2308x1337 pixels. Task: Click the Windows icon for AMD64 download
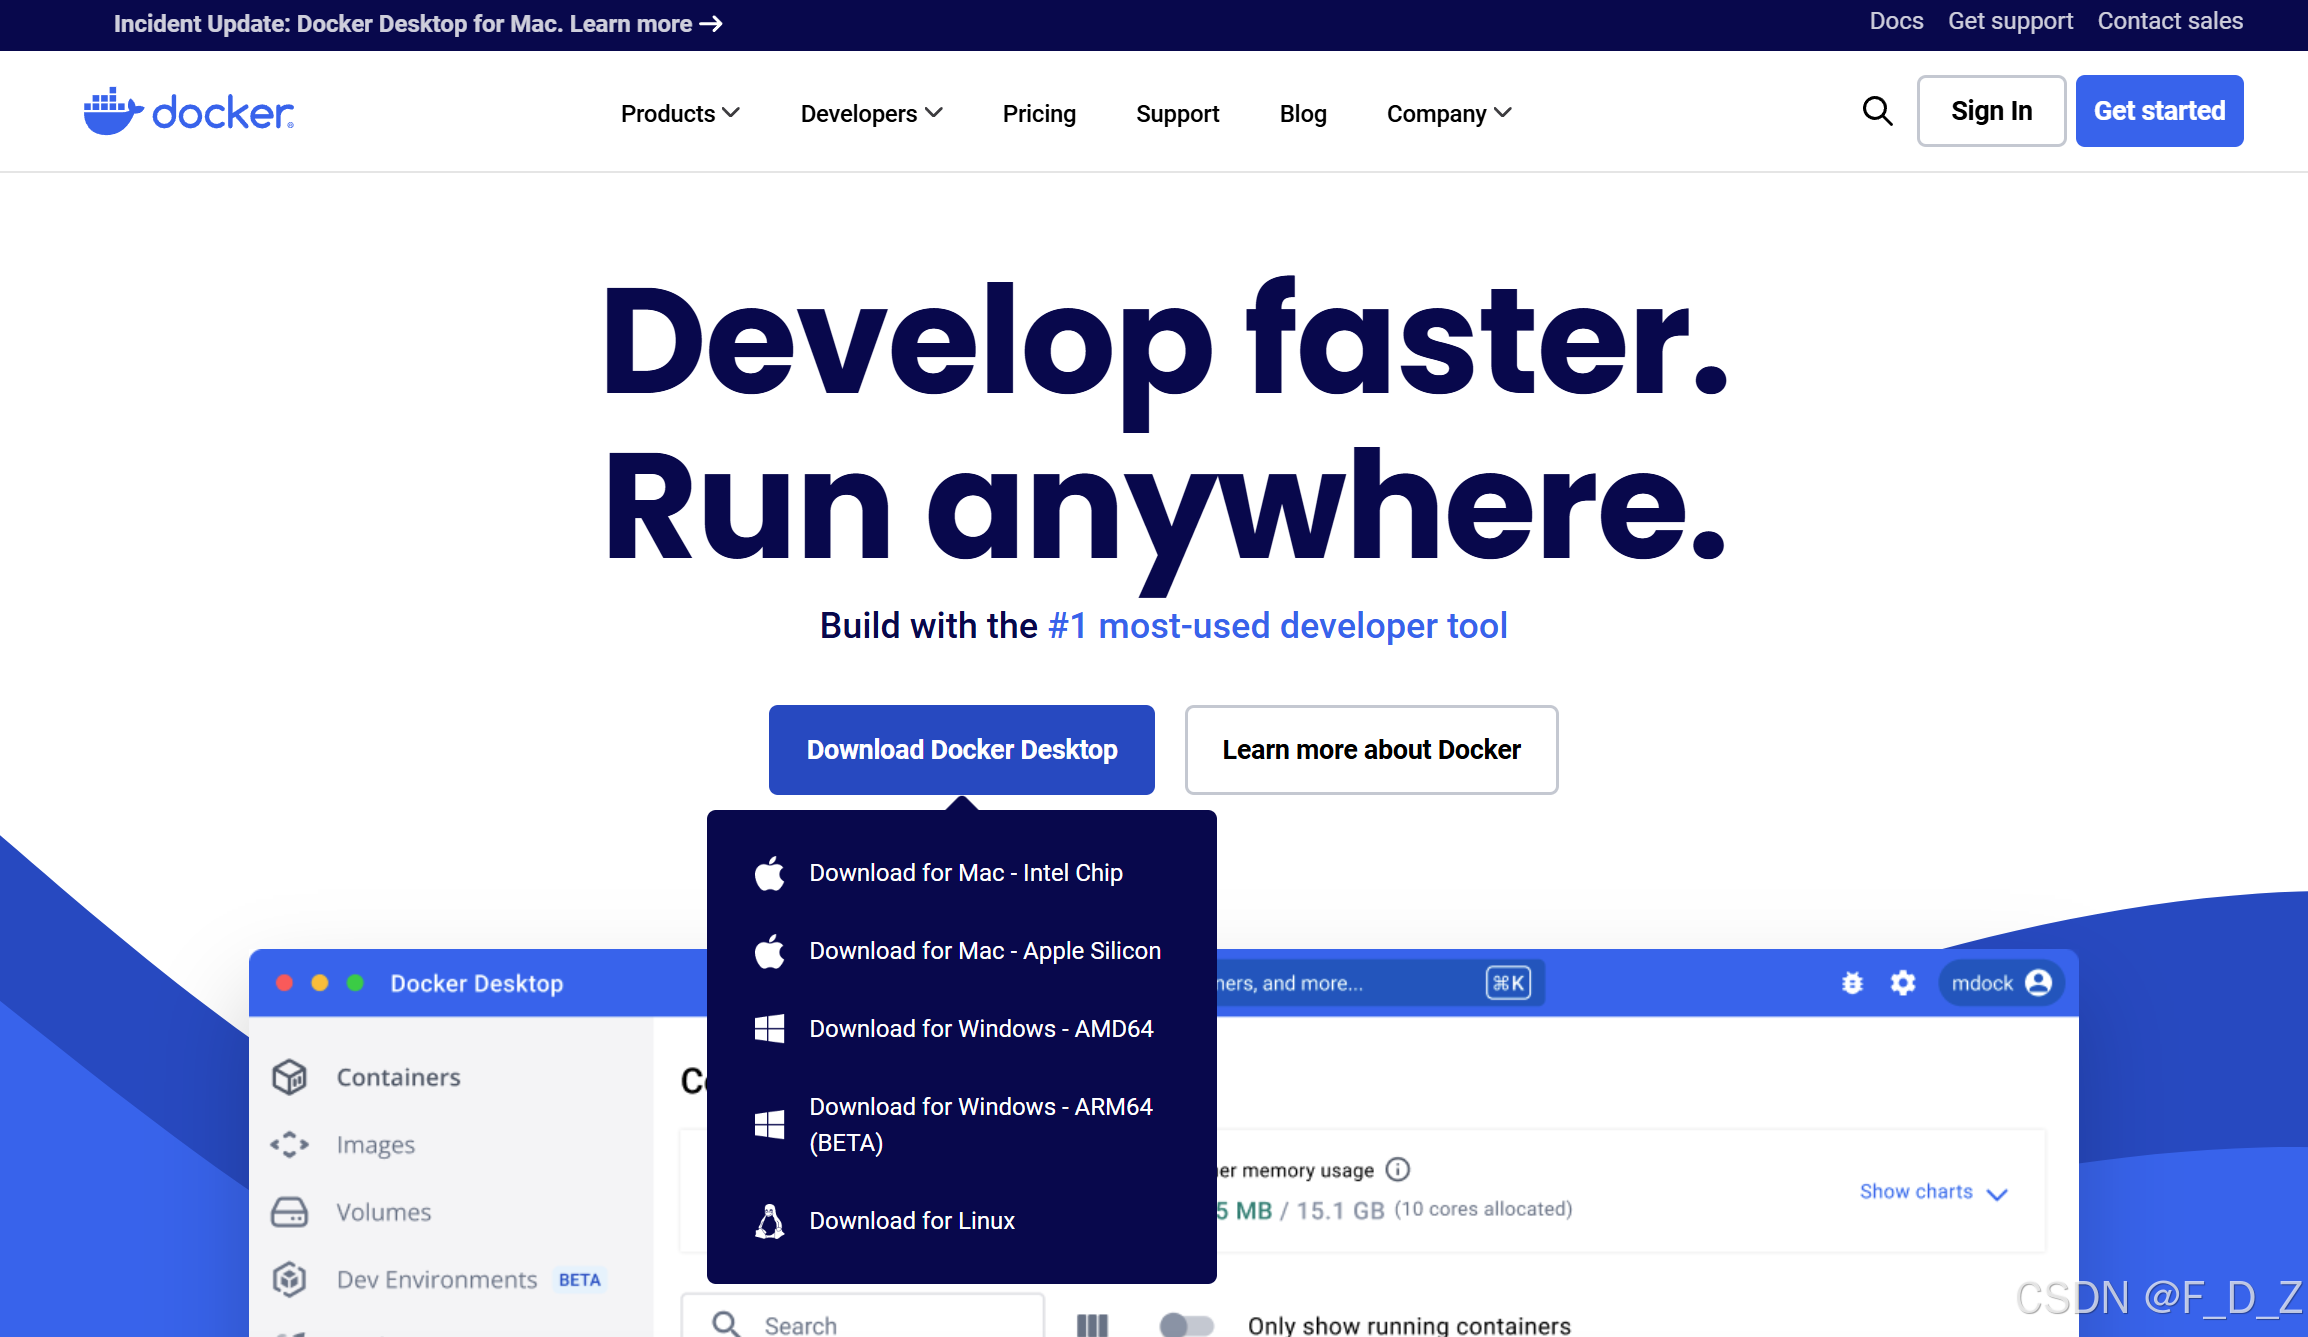coord(769,1029)
